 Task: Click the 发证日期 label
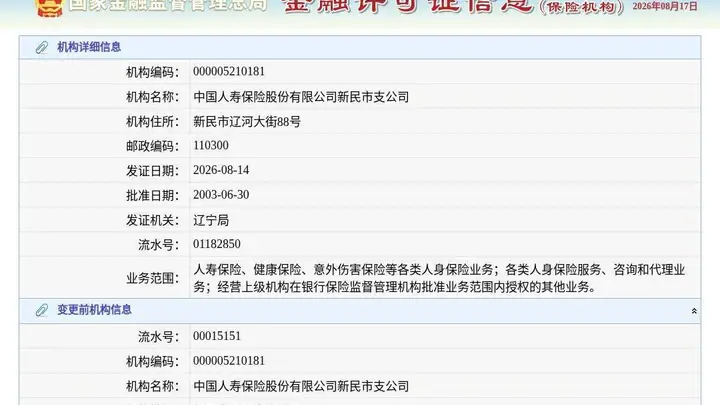152,171
